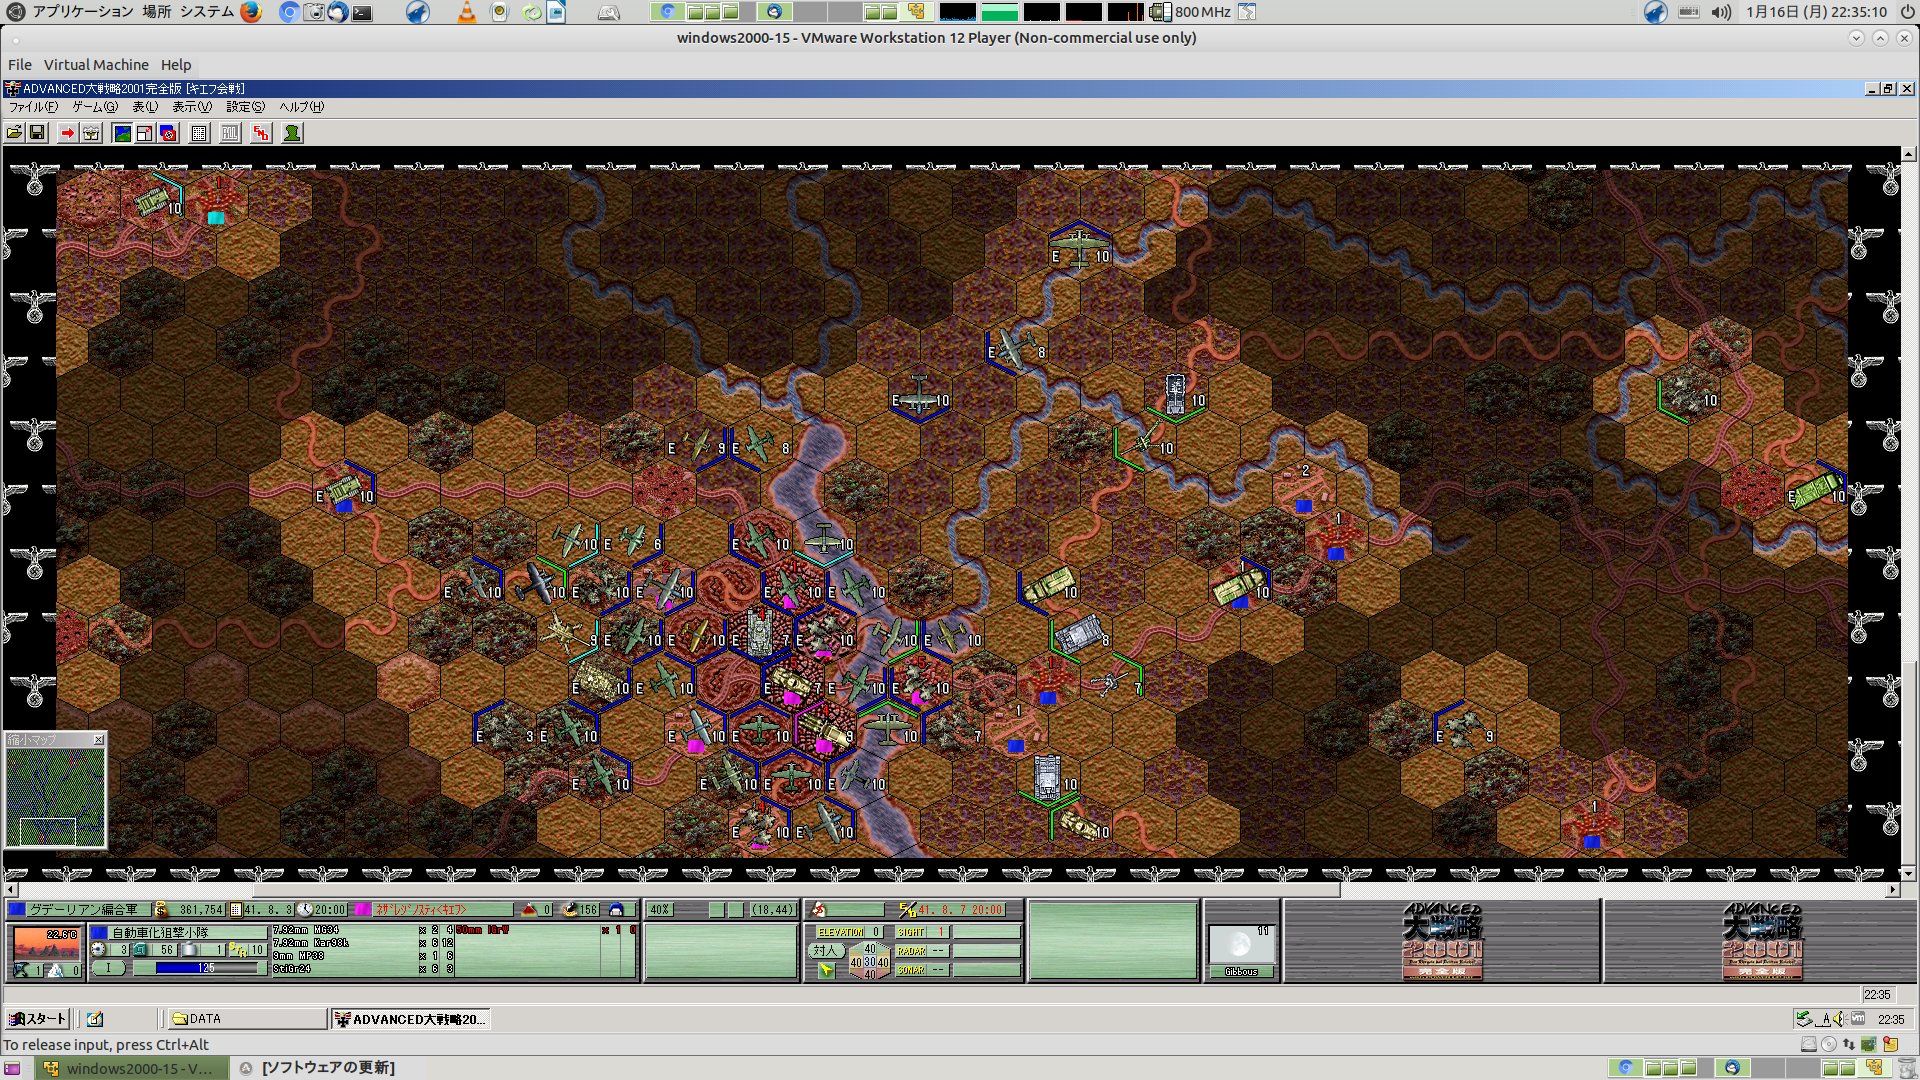Click the unit name 自動車化狙撃小隊

click(160, 932)
